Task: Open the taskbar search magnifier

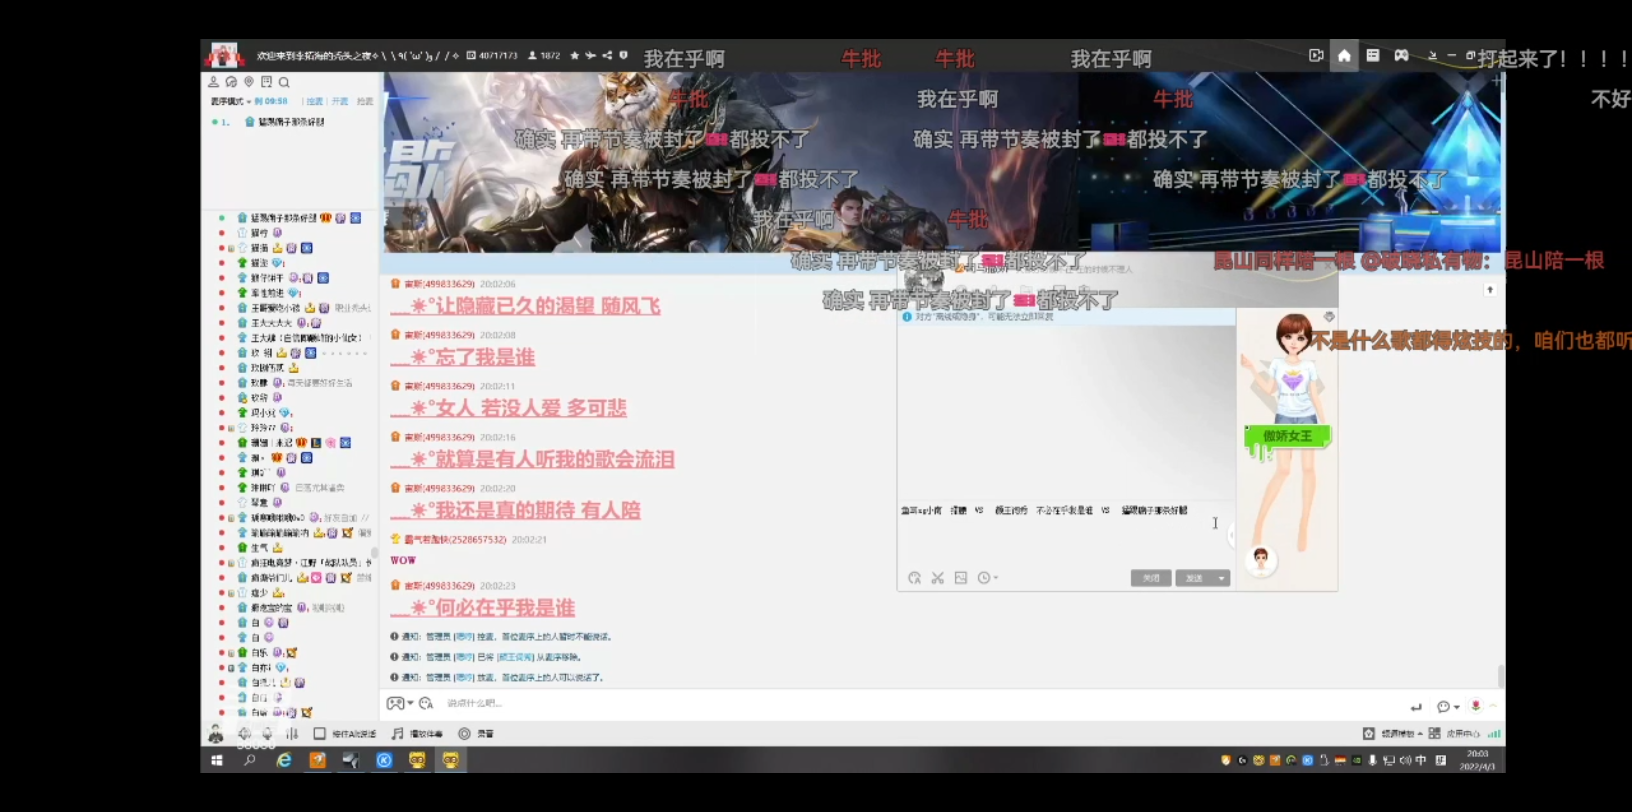Action: [x=250, y=760]
